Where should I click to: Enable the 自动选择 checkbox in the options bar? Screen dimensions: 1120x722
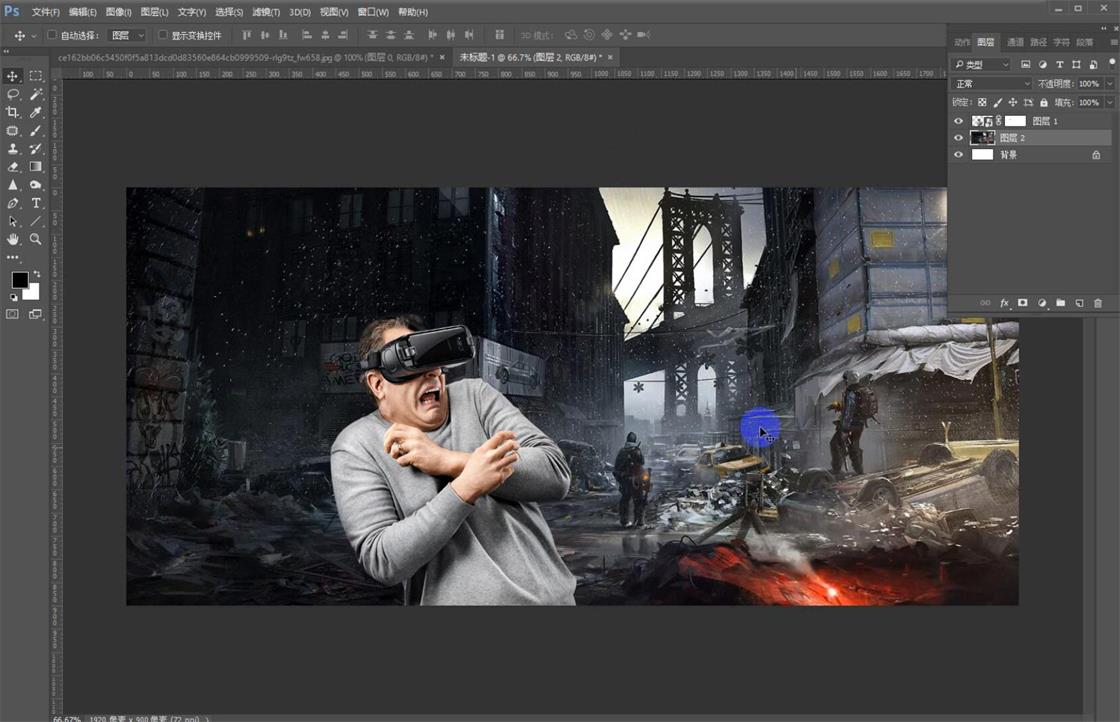pyautogui.click(x=50, y=33)
